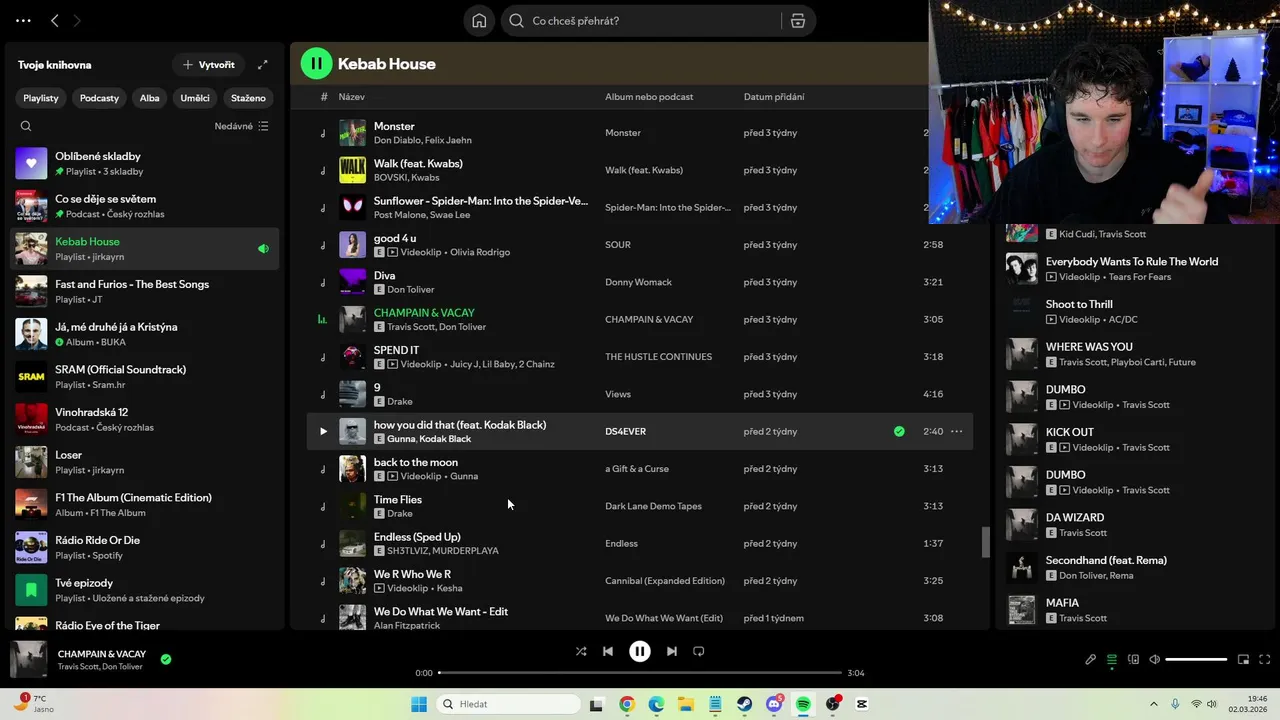
Task: Open the Co se děje se světem podcast
Action: 144,206
